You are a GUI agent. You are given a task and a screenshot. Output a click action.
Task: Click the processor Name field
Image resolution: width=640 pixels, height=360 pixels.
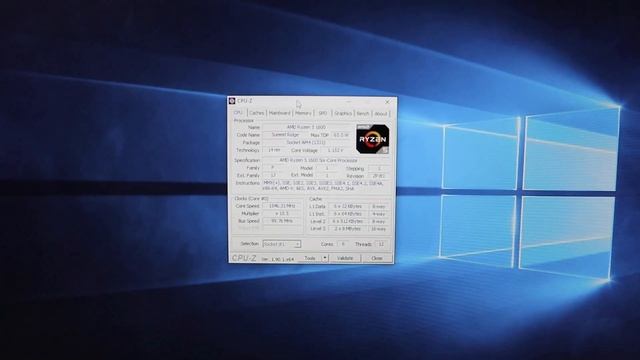coord(306,127)
